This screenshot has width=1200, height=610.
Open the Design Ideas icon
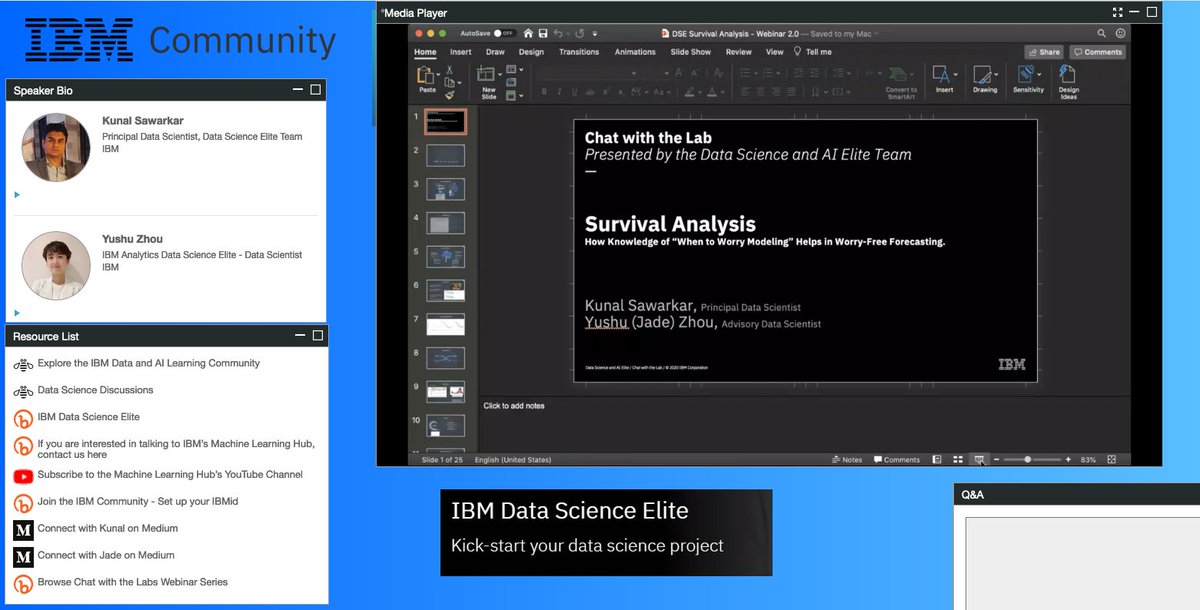click(x=1068, y=75)
